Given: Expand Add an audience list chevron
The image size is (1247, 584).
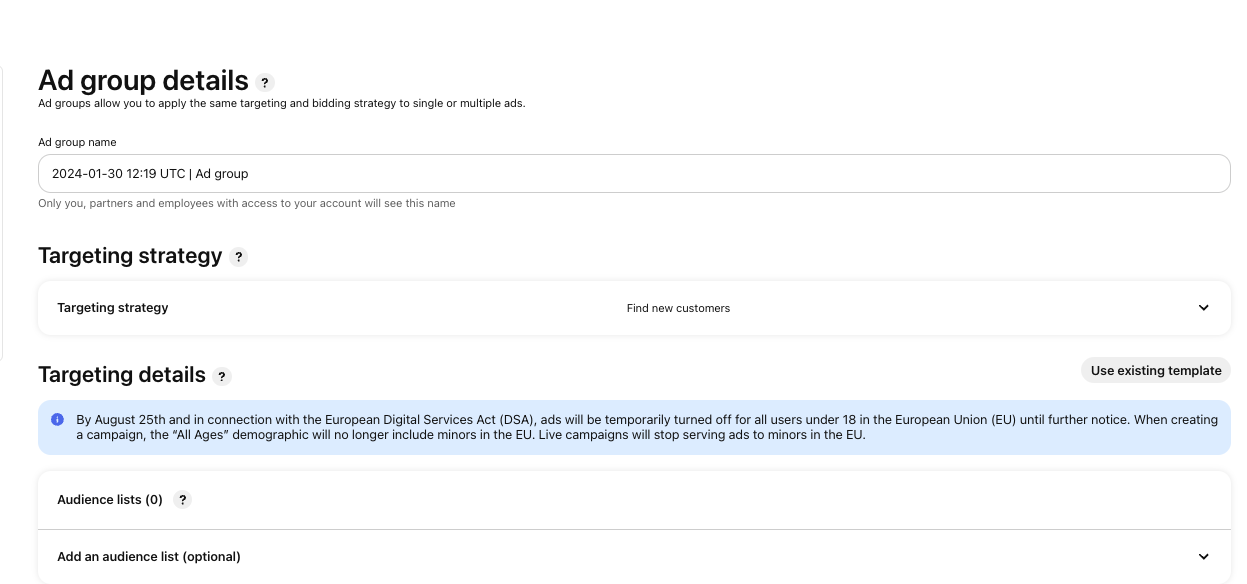Looking at the screenshot, I should pyautogui.click(x=1204, y=557).
